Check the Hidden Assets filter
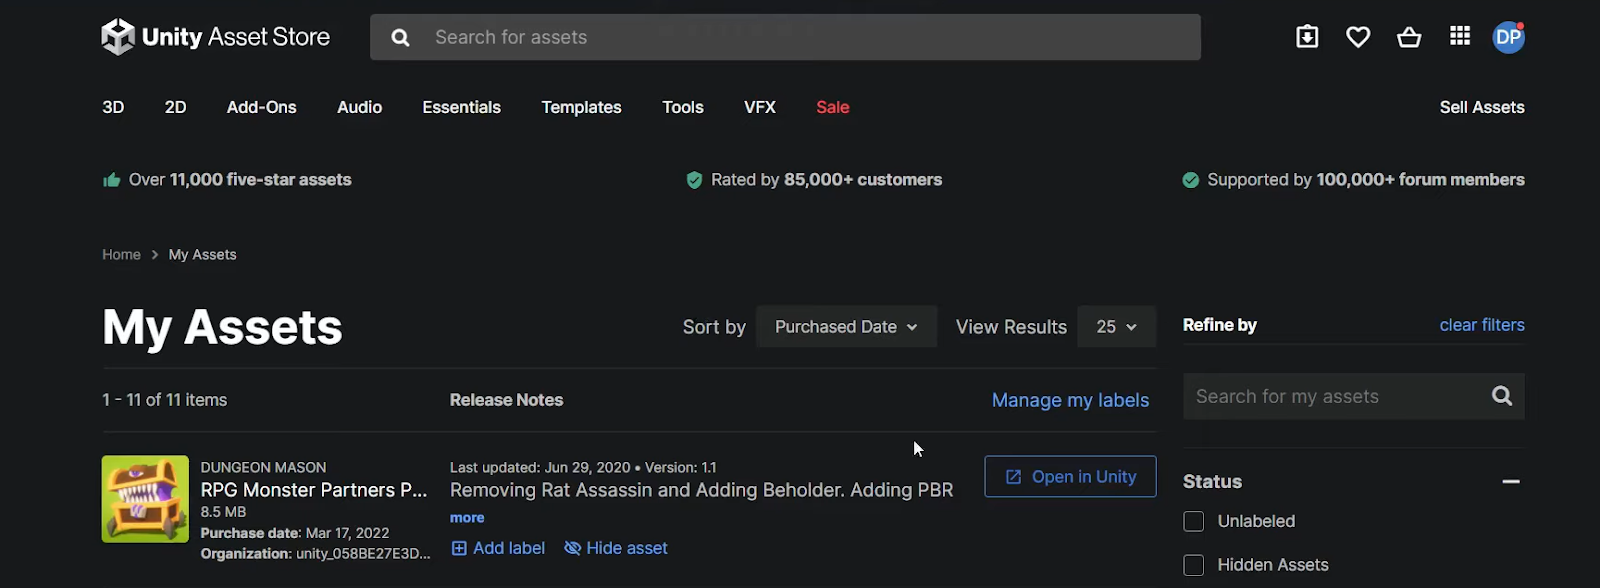 click(x=1193, y=565)
